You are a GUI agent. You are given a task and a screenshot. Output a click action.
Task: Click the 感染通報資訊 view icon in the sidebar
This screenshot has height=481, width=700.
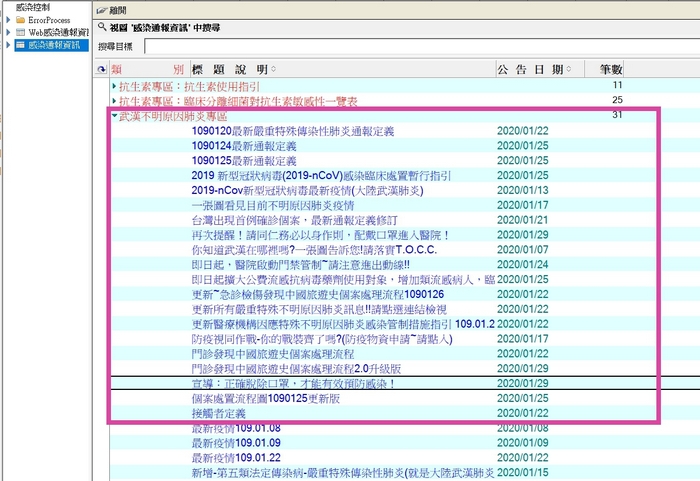click(20, 45)
